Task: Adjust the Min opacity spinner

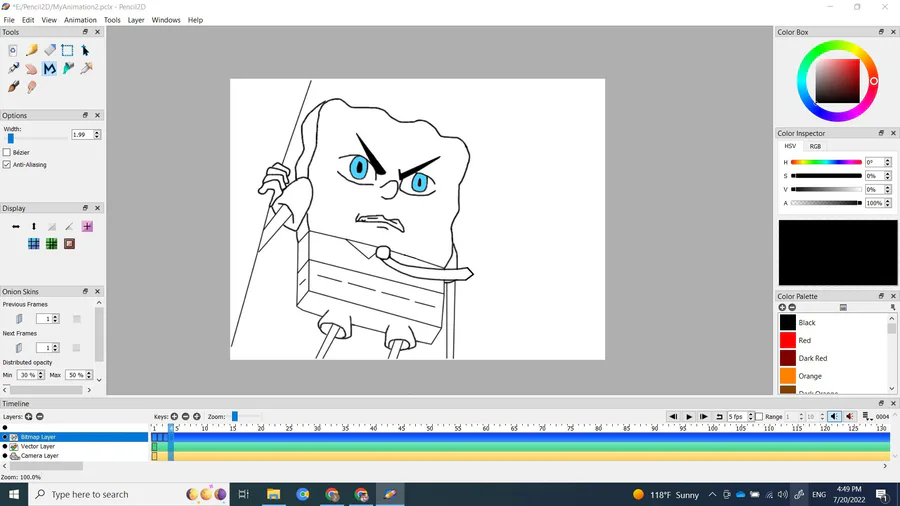Action: pos(41,375)
